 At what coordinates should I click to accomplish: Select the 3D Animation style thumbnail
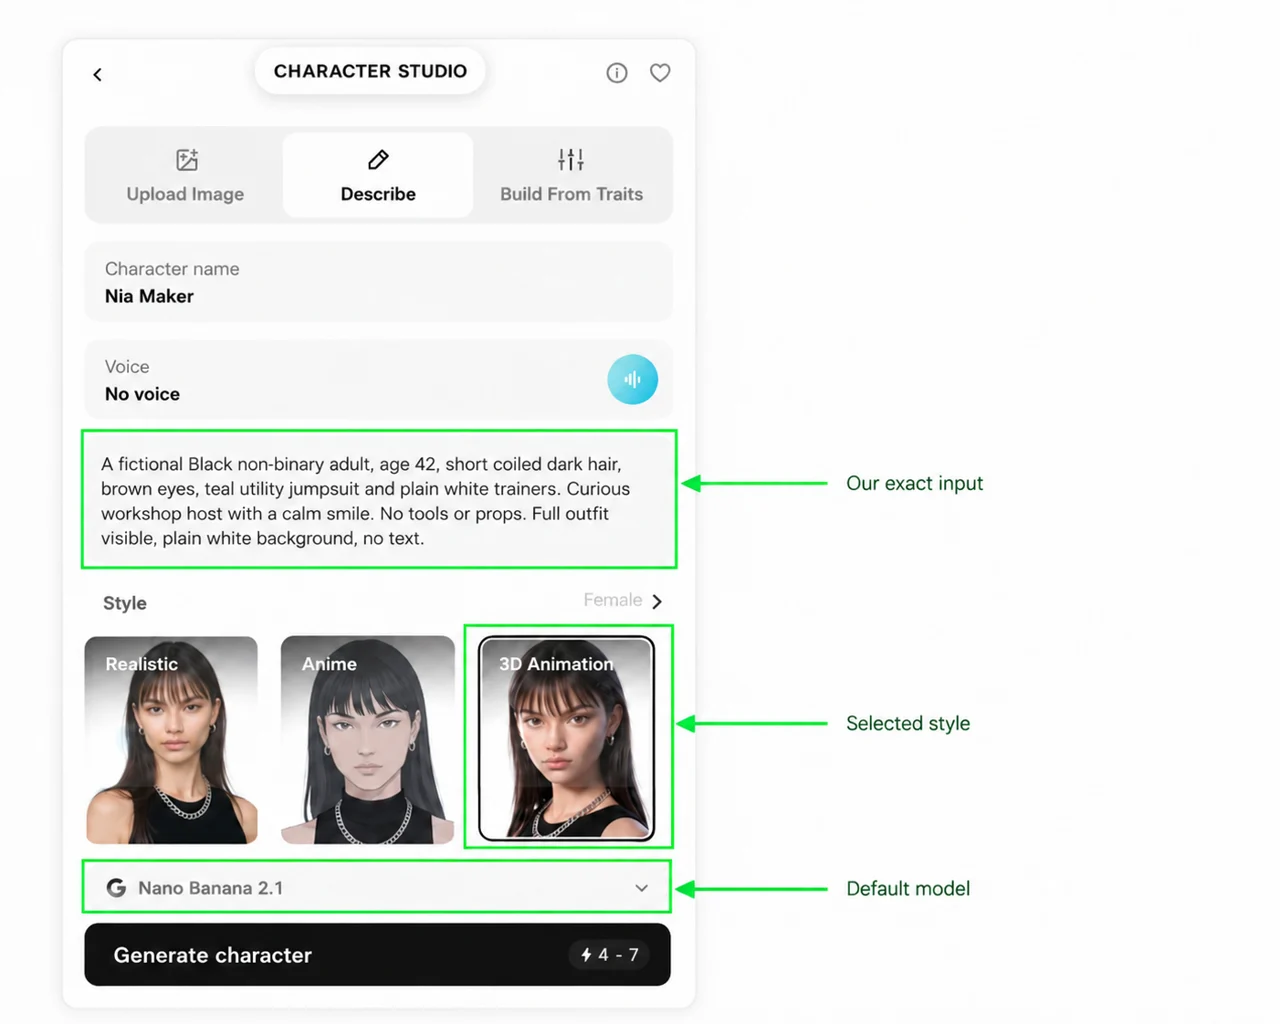tap(566, 739)
